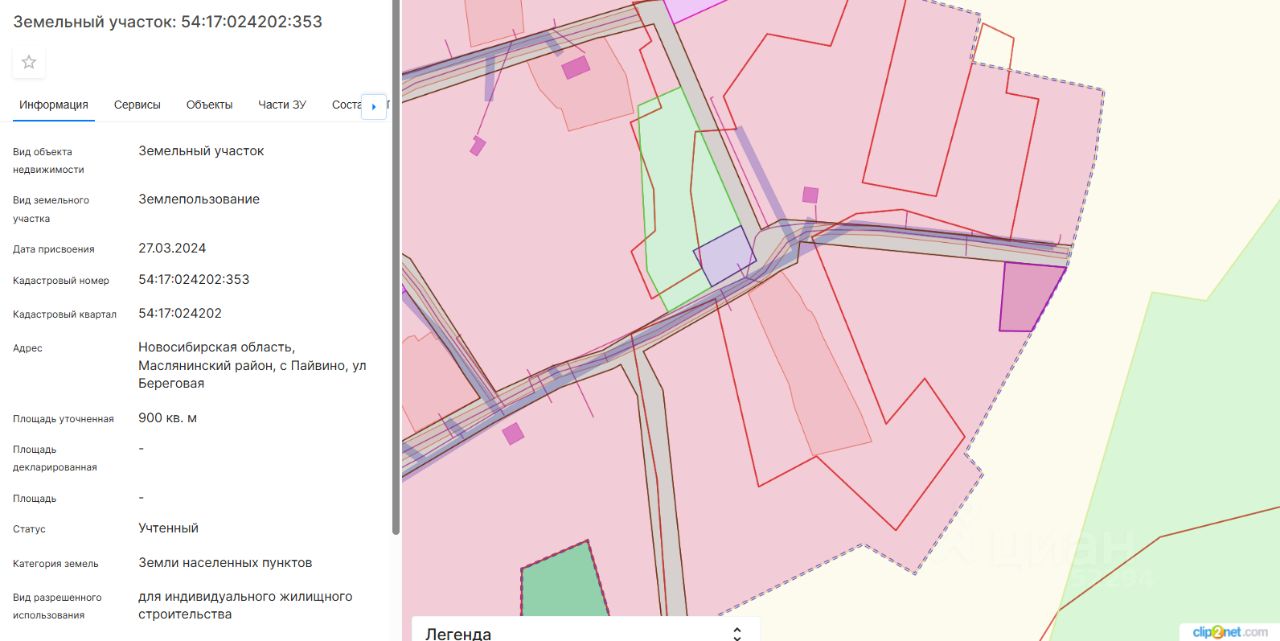Add parcel to favorites with star icon
Screen dimensions: 1280x641
29,62
